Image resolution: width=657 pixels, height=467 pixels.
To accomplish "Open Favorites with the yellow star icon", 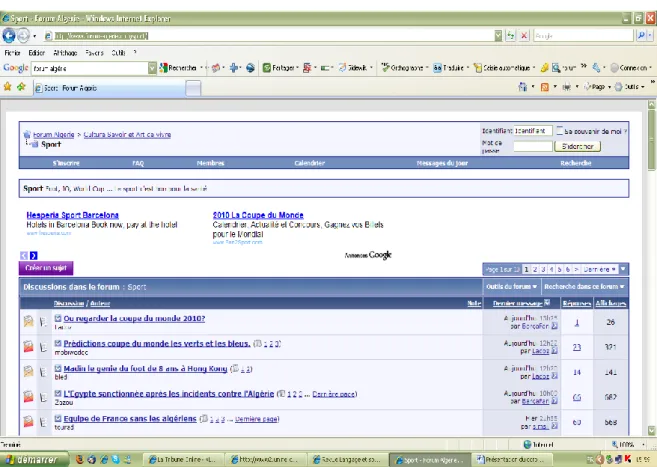I will pos(8,87).
